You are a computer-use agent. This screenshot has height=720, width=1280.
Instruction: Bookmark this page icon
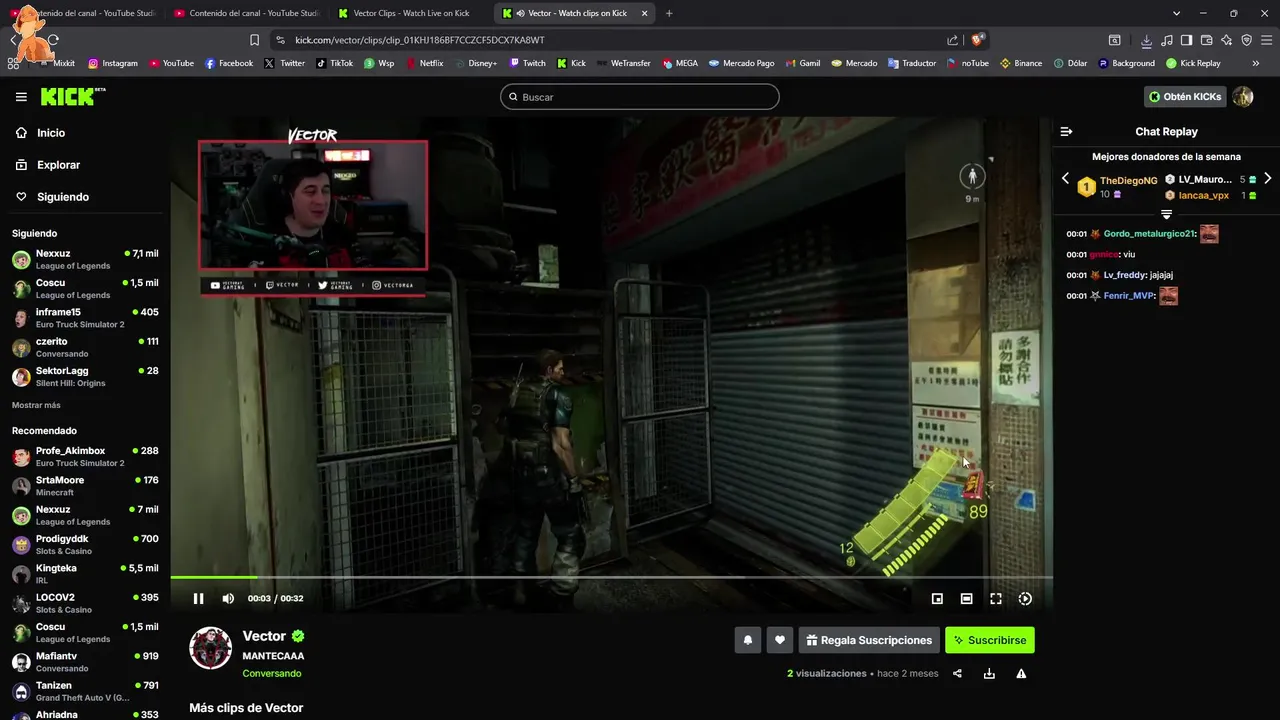click(254, 40)
